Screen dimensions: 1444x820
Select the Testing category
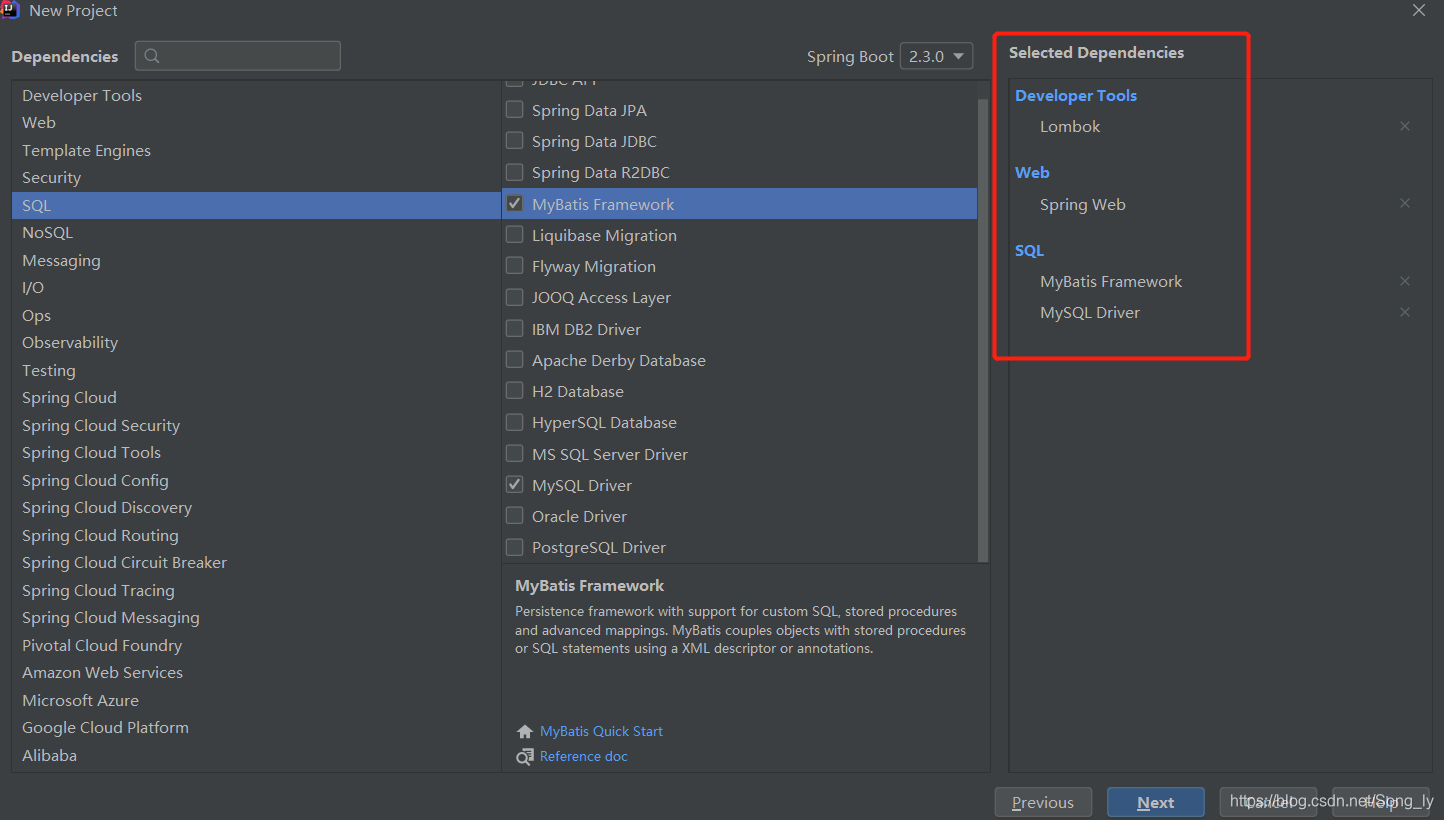tap(256, 370)
